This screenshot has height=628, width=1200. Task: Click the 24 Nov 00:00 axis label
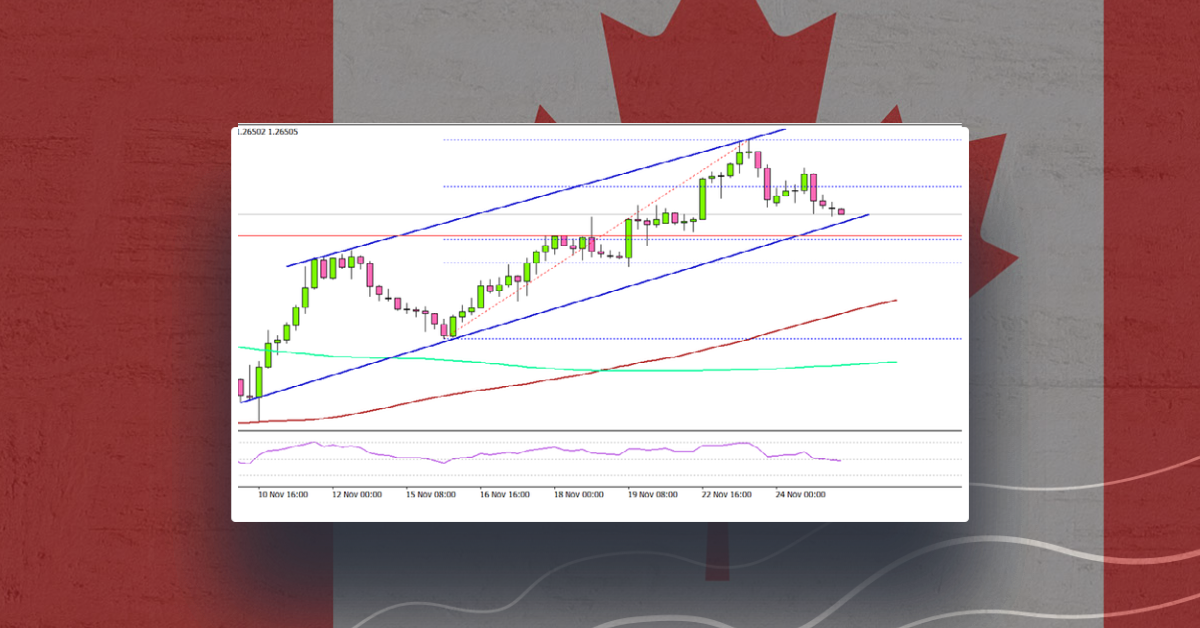tap(801, 492)
